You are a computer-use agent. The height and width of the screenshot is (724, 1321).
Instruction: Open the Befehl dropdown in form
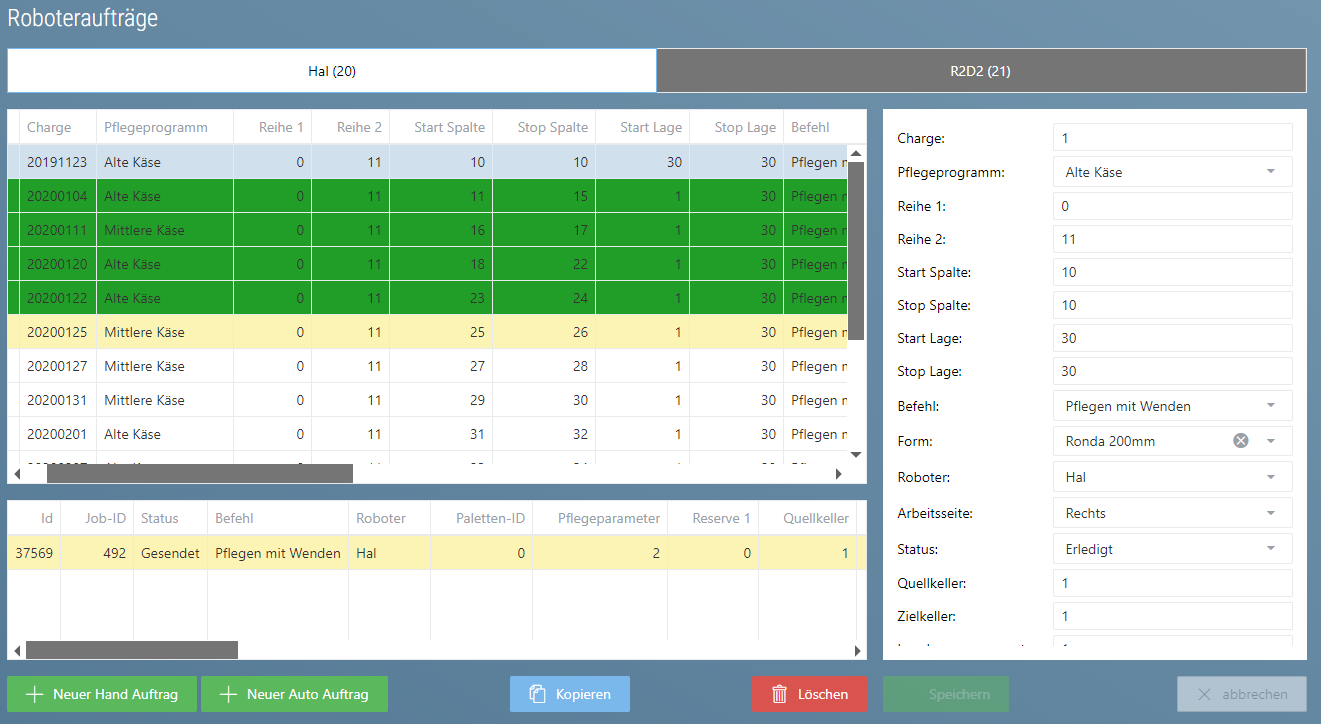[x=1173, y=406]
